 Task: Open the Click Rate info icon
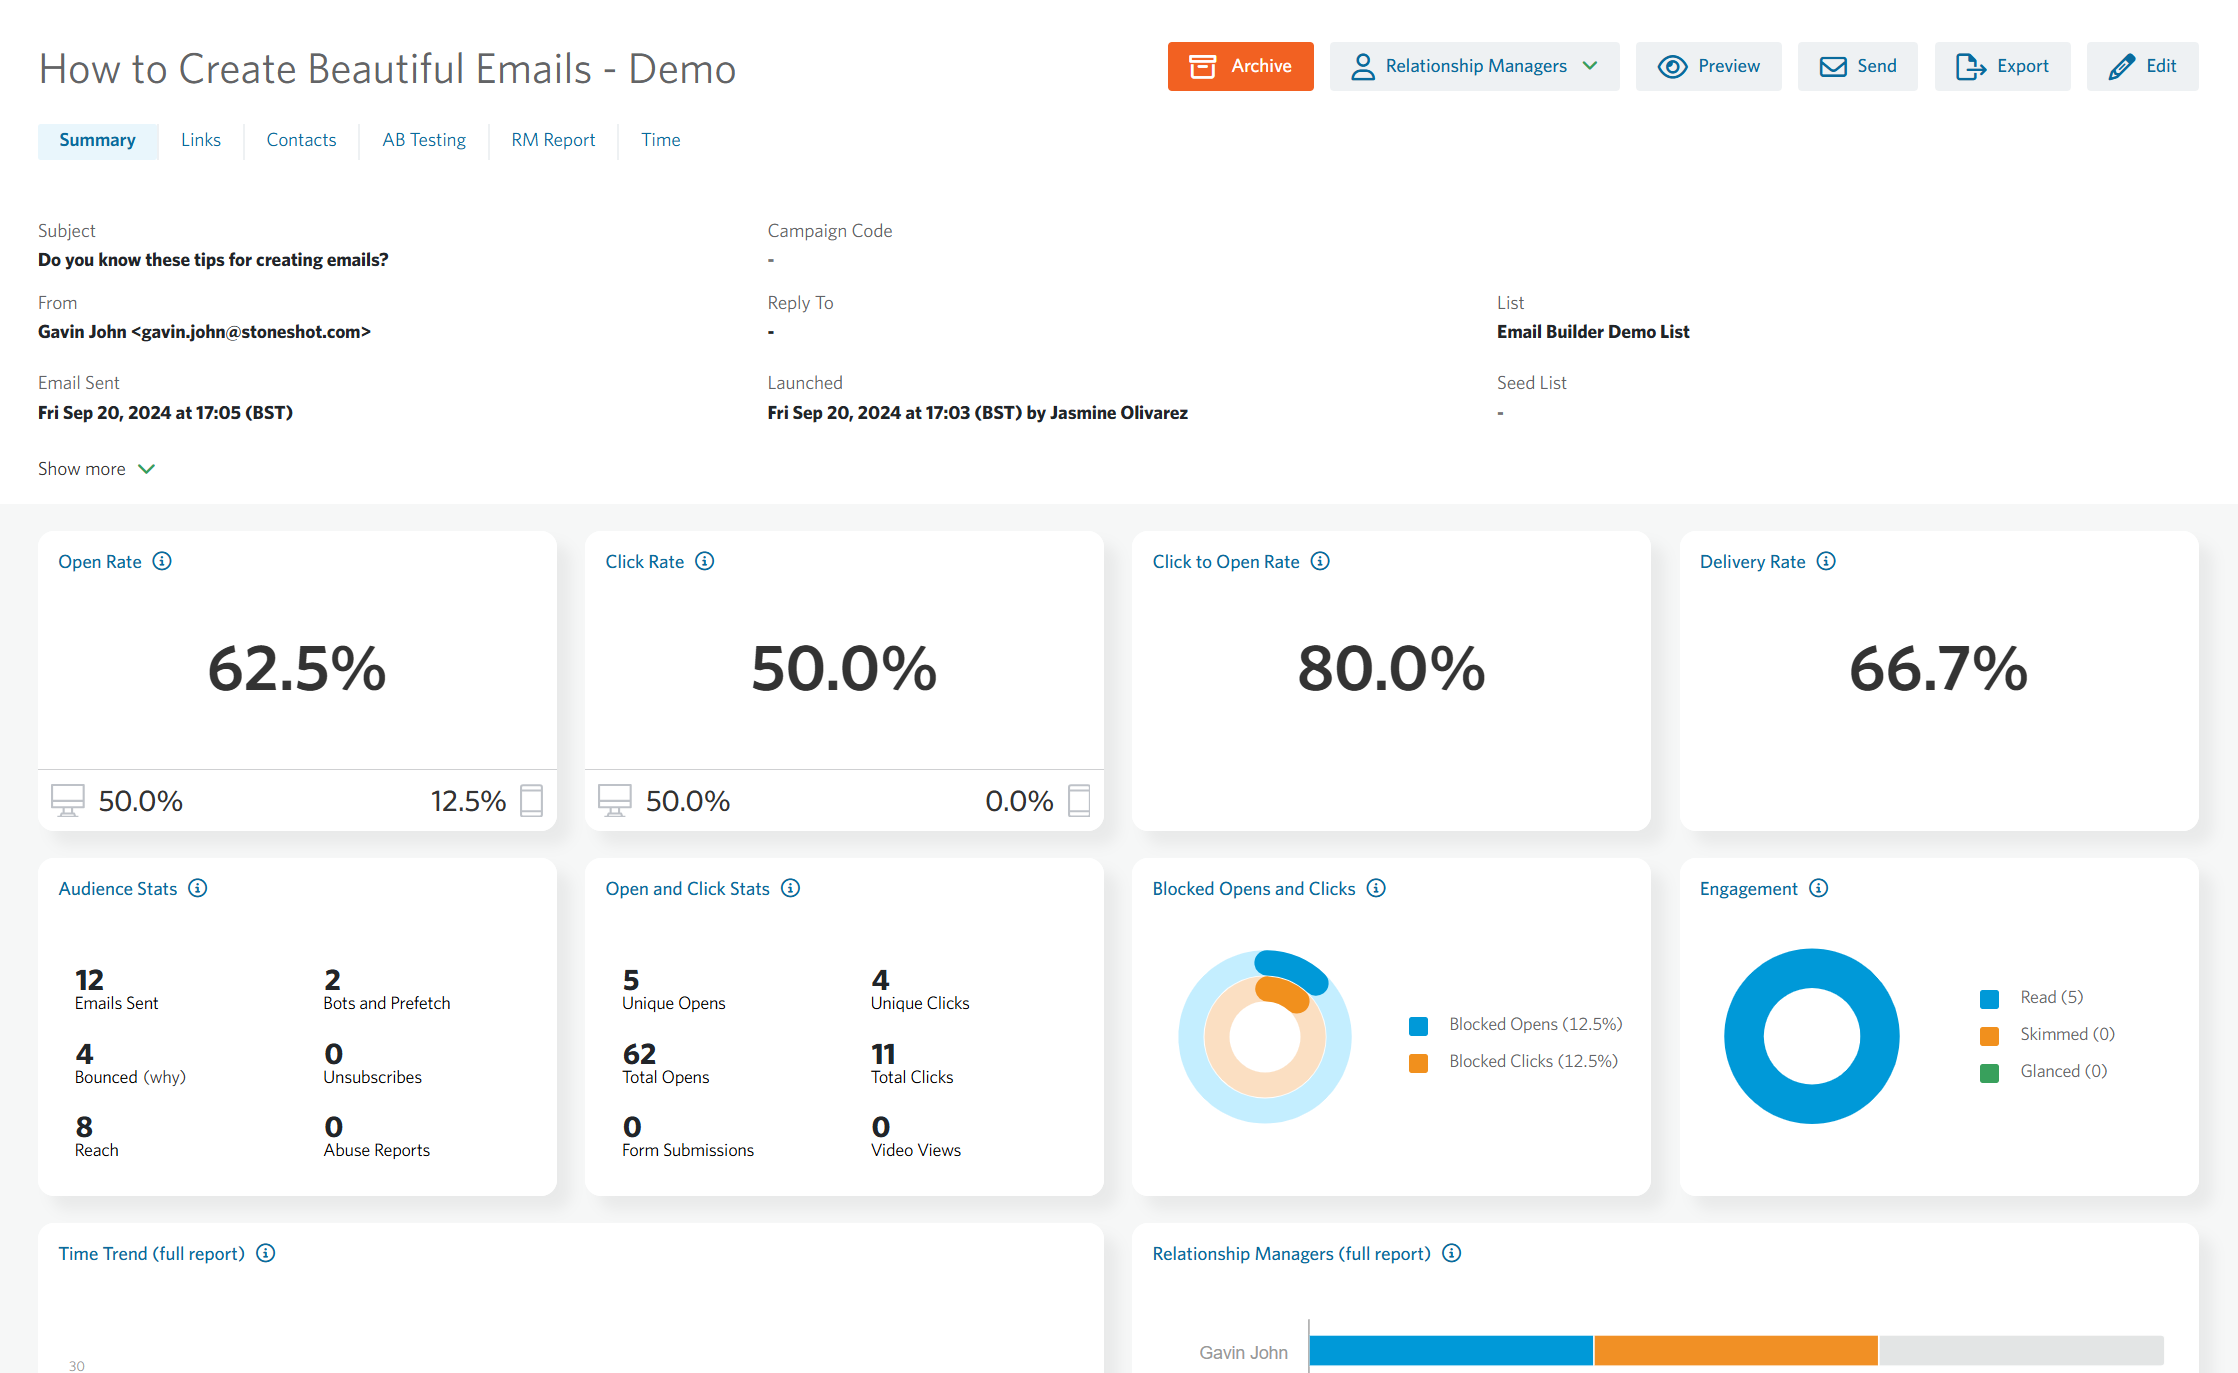click(x=705, y=561)
